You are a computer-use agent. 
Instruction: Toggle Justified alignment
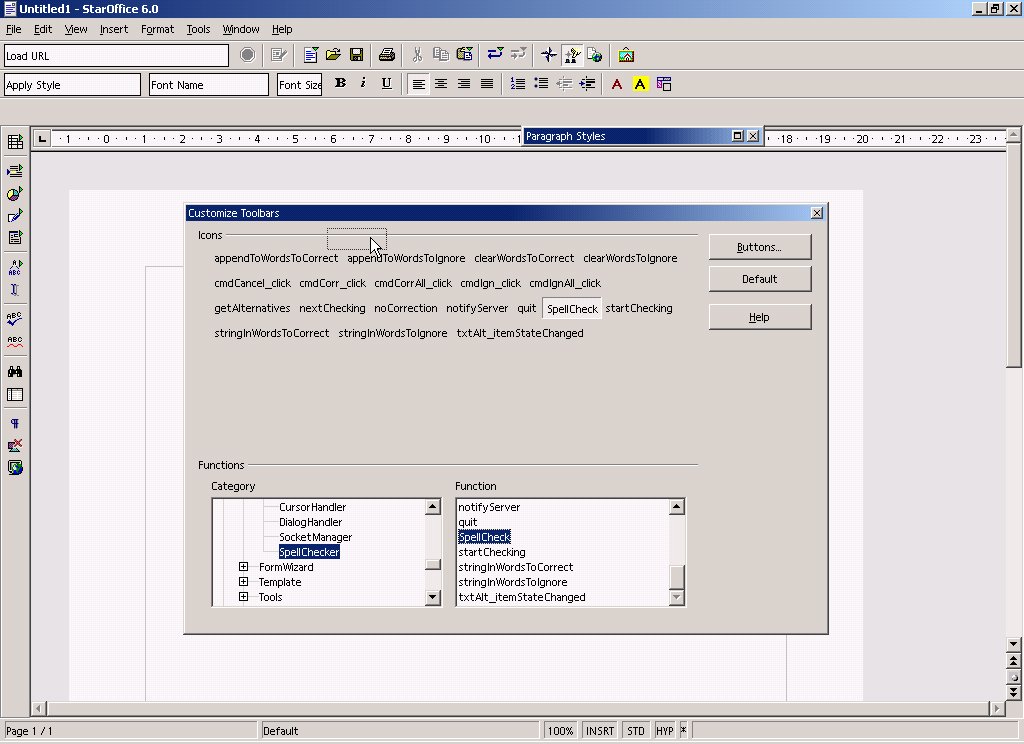487,84
